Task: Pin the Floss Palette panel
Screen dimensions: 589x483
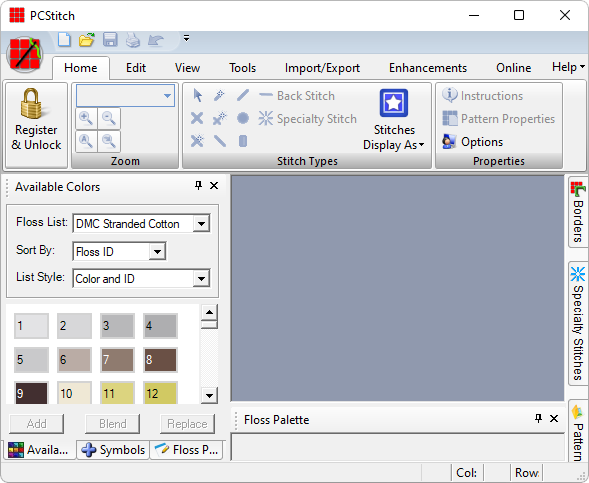Action: (x=538, y=418)
